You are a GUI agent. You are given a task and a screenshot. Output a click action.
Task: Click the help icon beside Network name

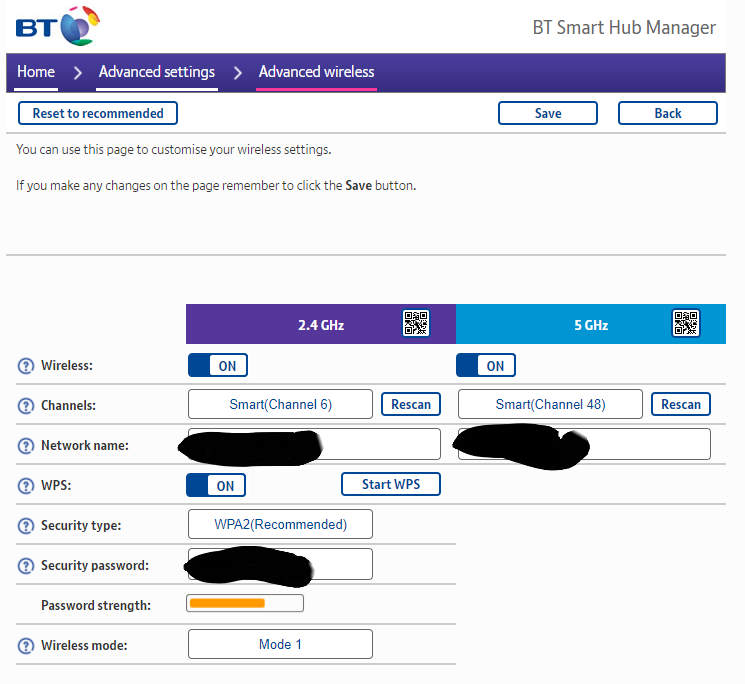[x=26, y=446]
